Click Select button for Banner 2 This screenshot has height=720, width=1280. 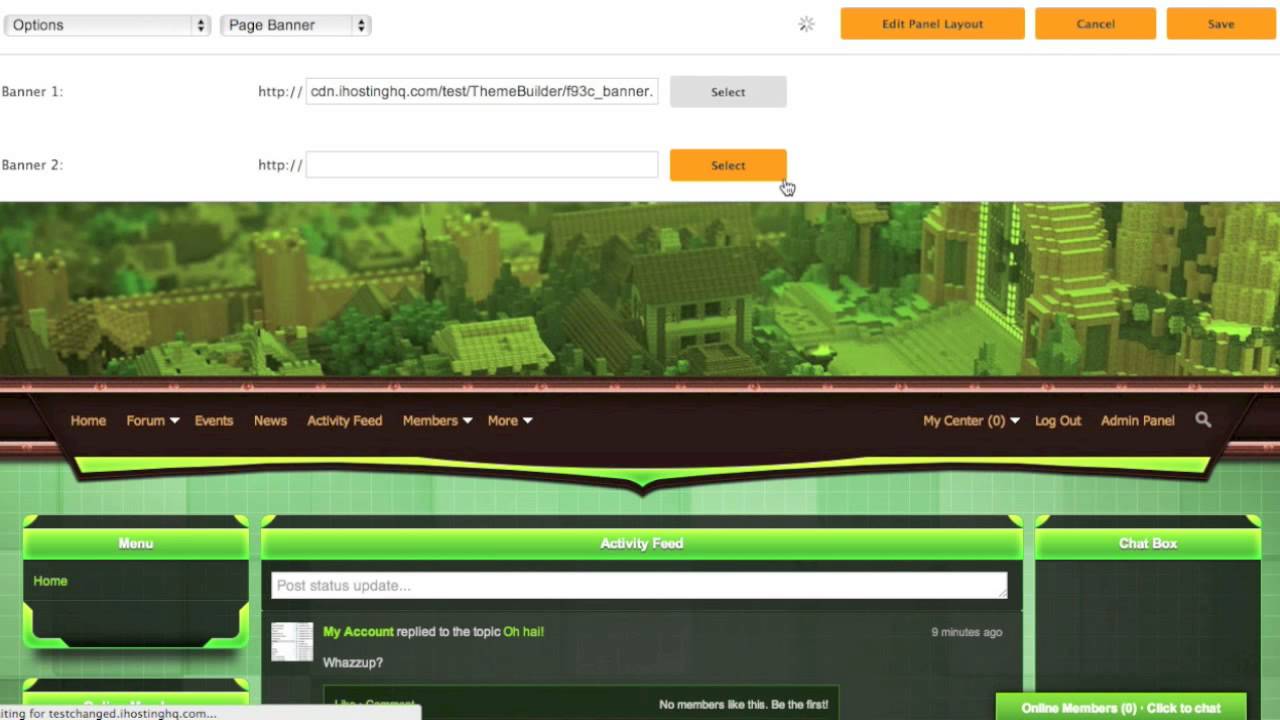tap(728, 165)
